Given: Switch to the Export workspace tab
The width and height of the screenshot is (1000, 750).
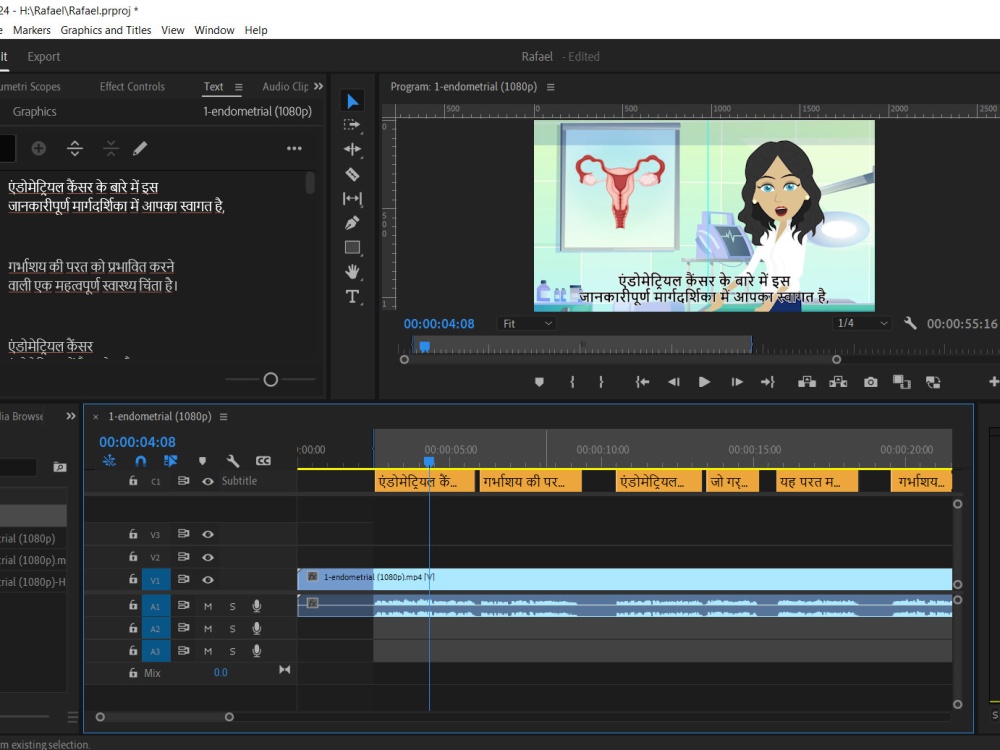Looking at the screenshot, I should coord(43,57).
